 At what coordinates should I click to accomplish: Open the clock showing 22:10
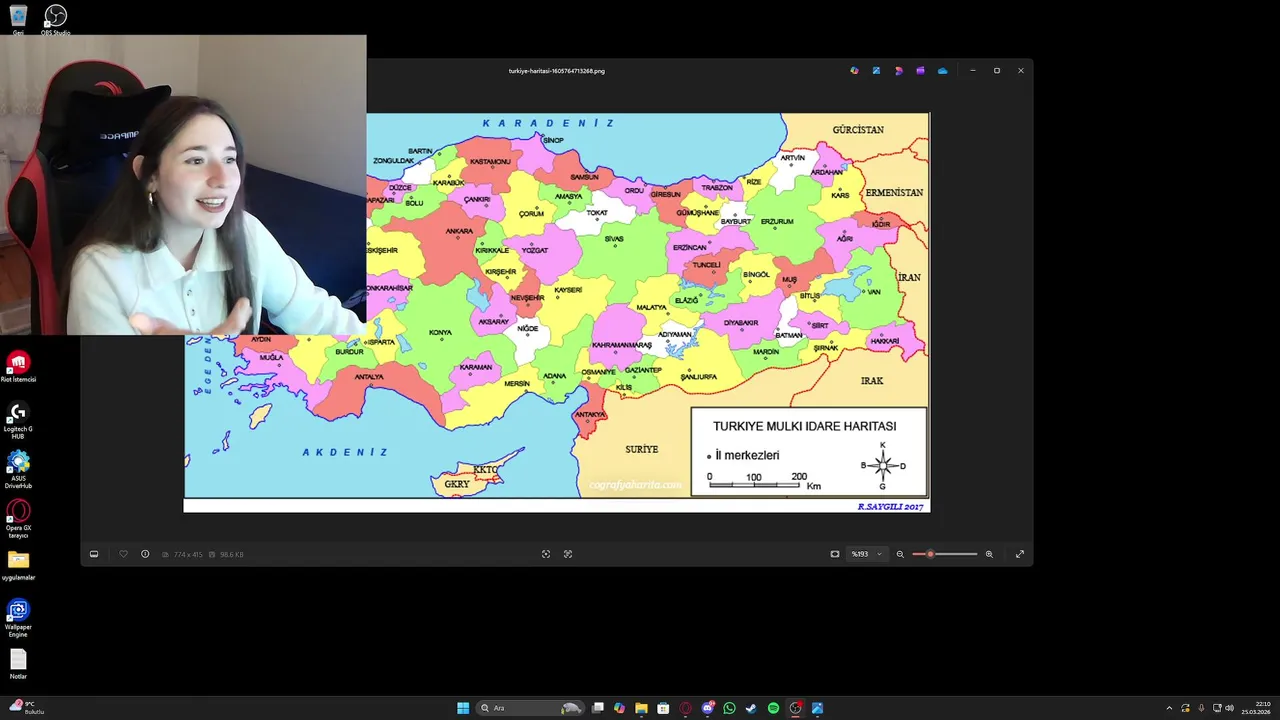click(x=1257, y=708)
